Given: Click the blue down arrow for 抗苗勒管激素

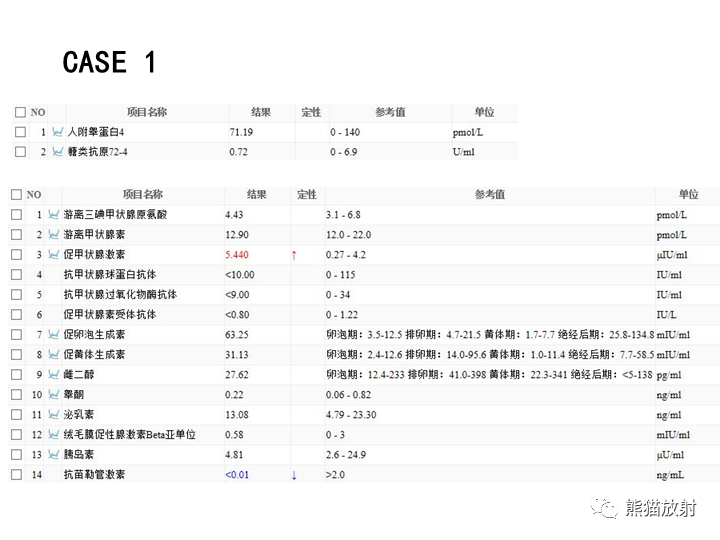Looking at the screenshot, I should 294,475.
